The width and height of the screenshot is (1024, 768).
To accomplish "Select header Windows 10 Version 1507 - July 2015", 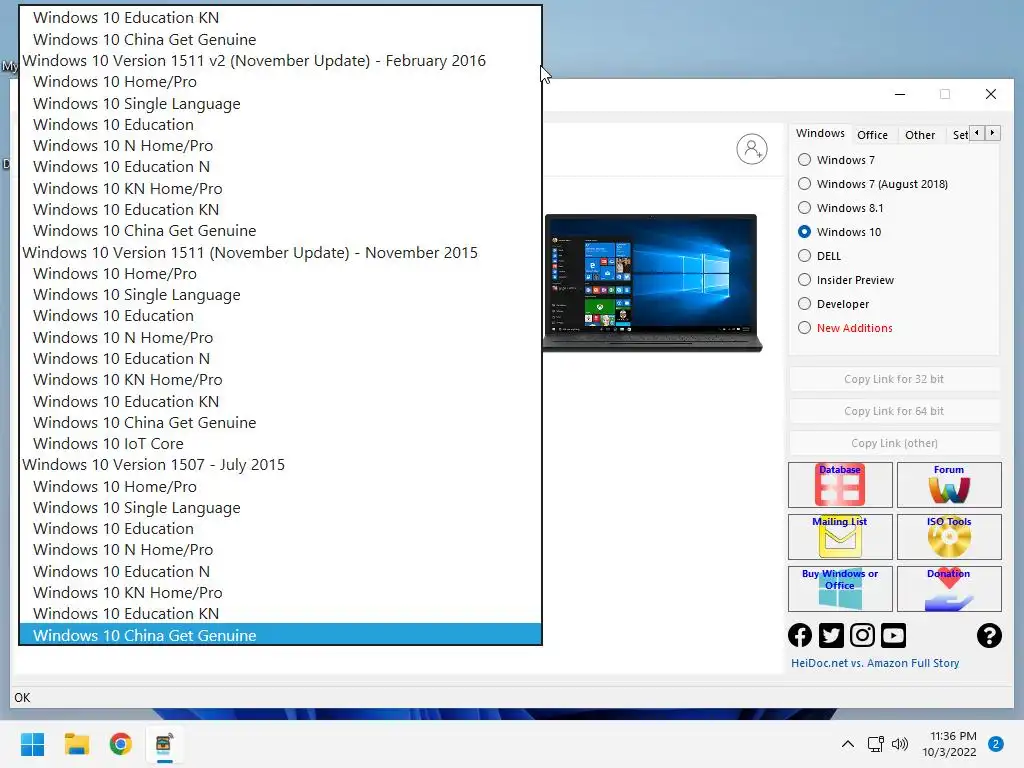I will click(x=281, y=464).
